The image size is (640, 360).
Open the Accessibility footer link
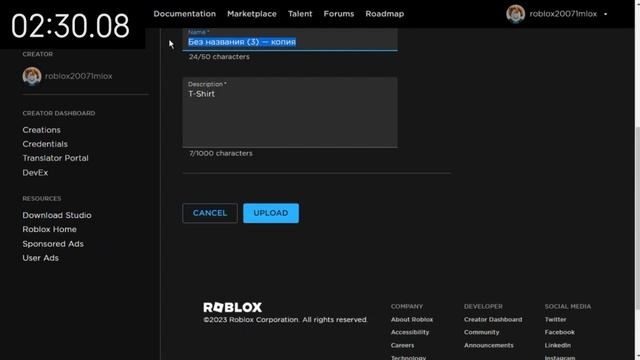410,332
